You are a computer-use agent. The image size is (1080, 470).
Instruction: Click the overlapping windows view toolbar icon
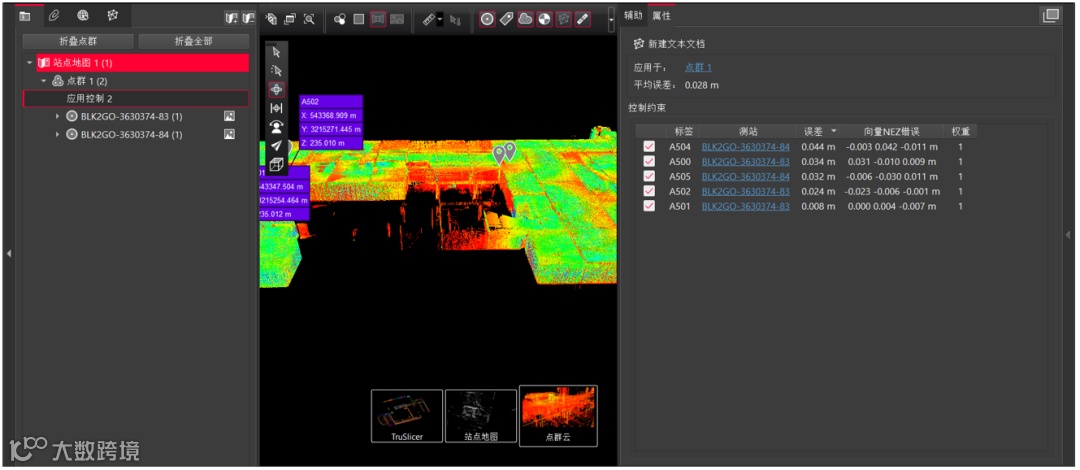[290, 19]
